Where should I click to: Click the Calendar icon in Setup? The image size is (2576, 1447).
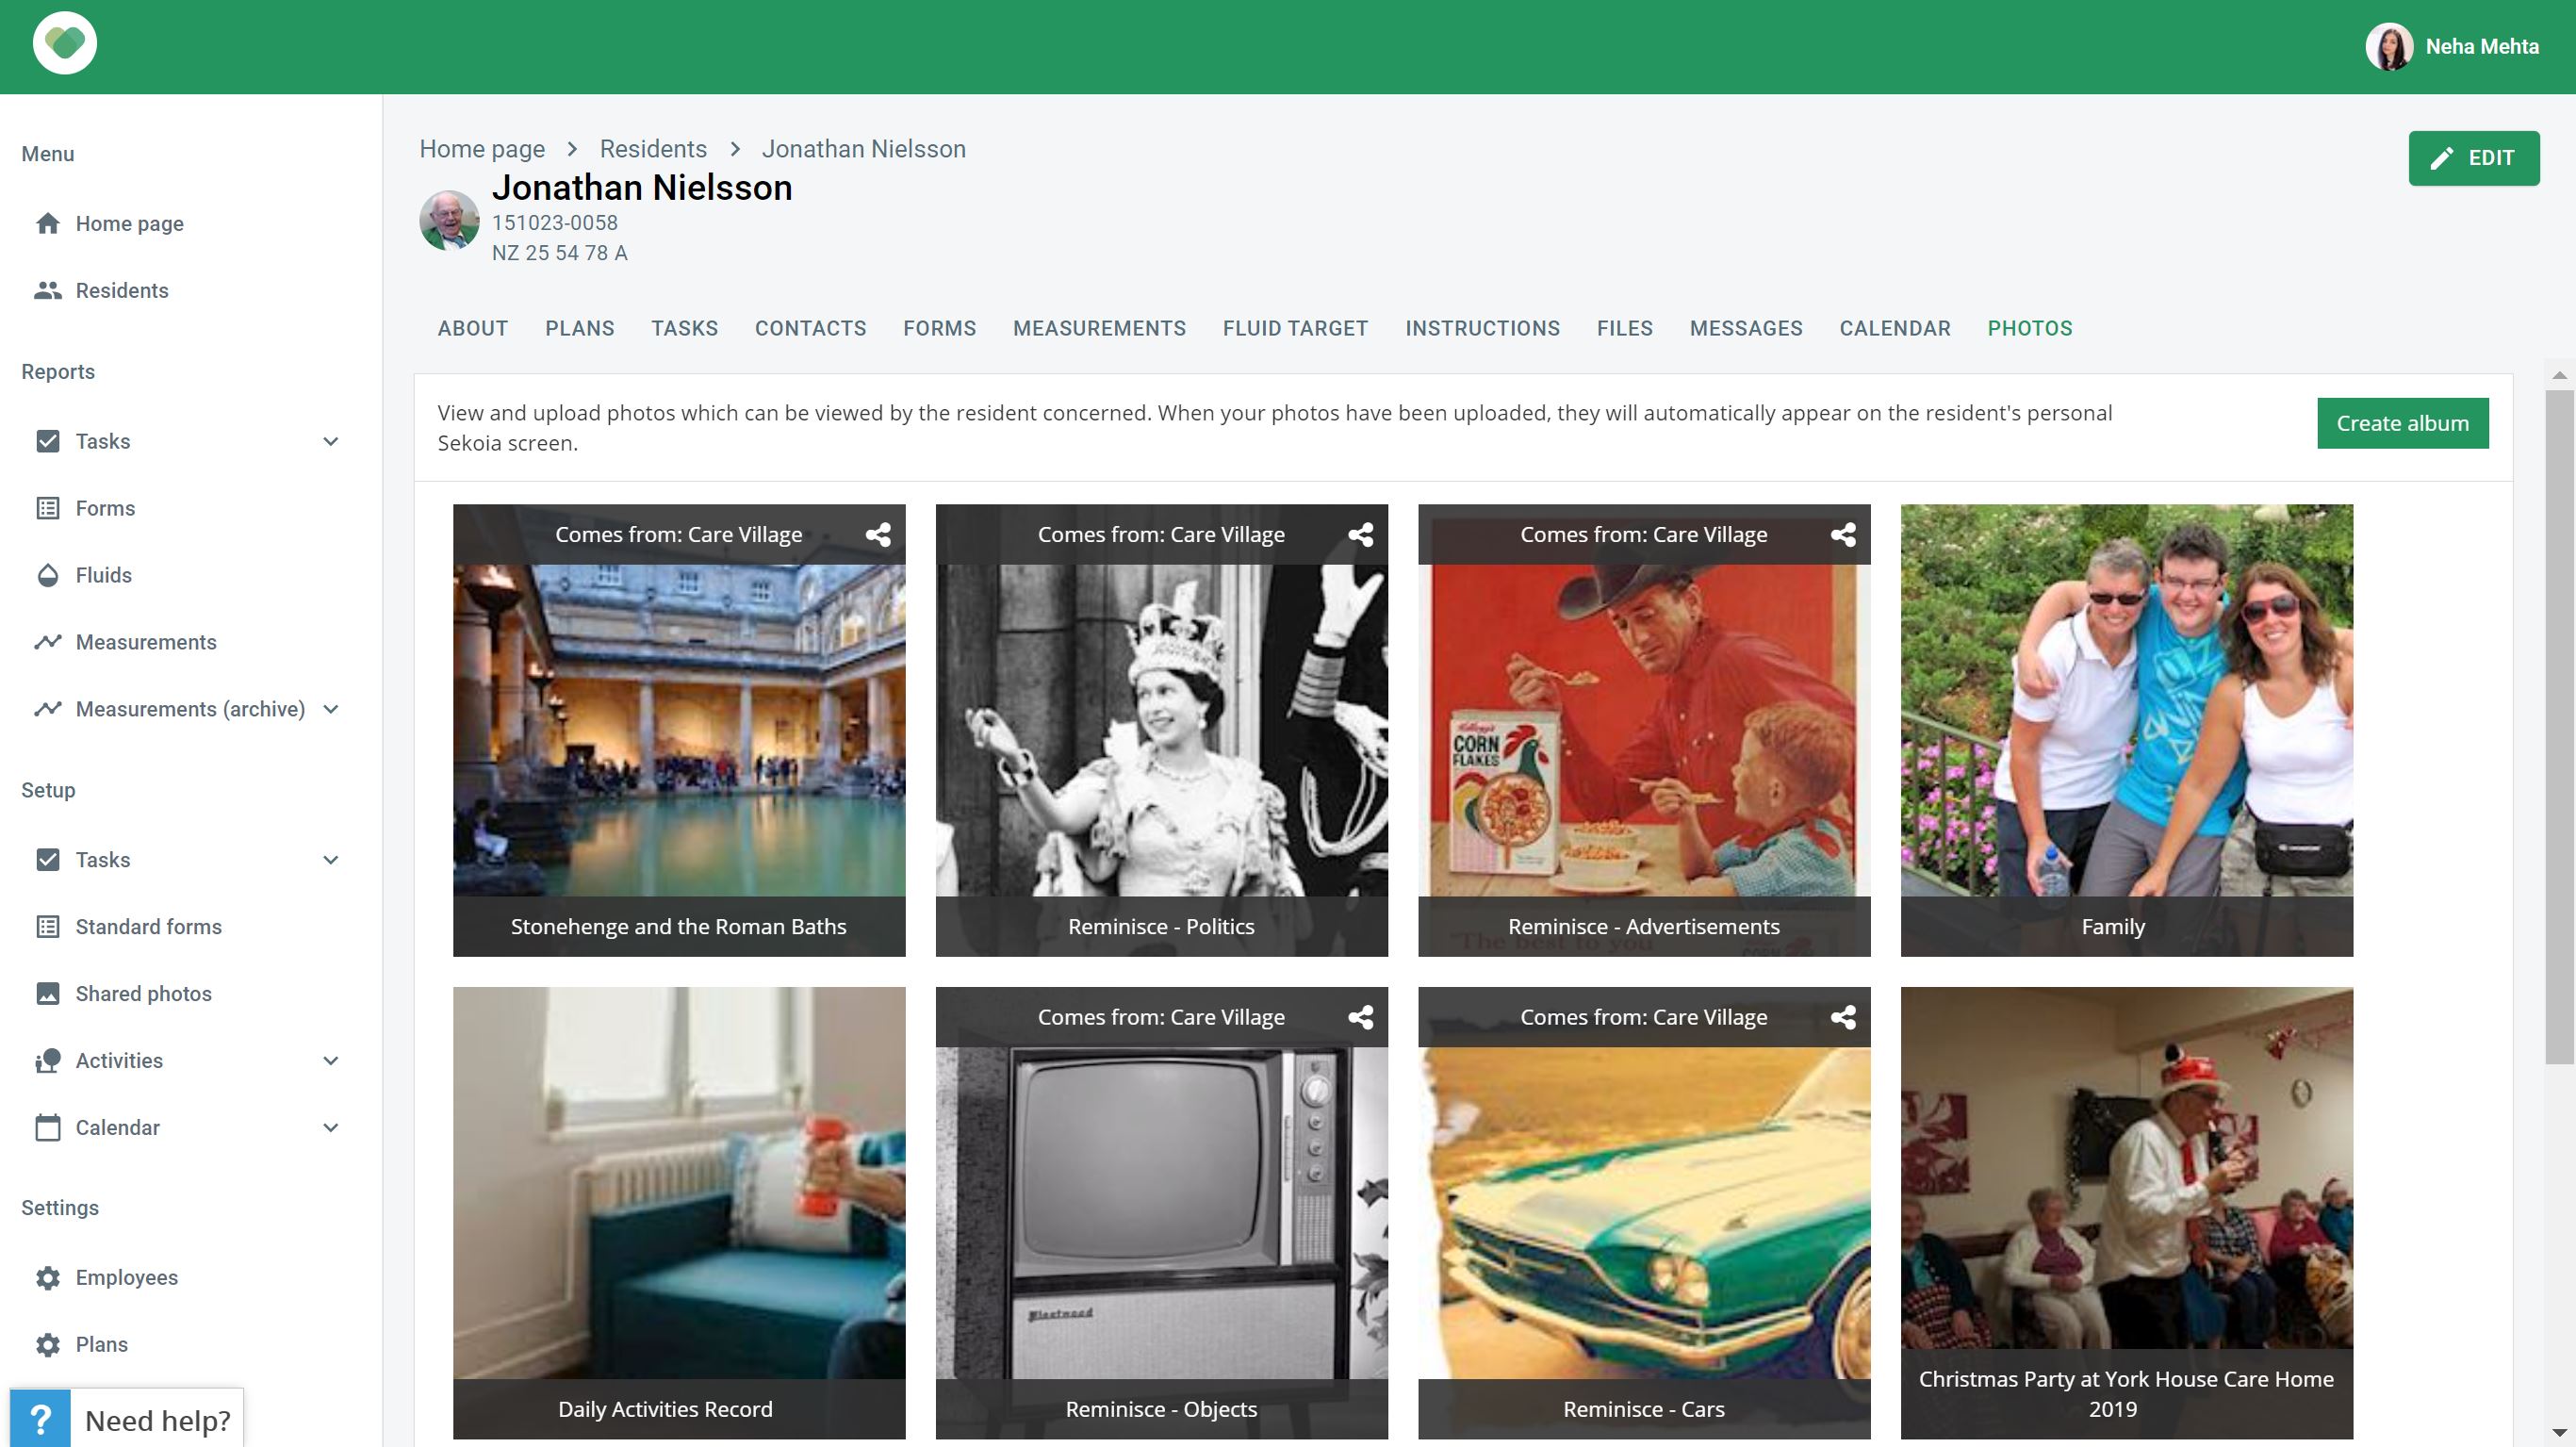point(47,1128)
